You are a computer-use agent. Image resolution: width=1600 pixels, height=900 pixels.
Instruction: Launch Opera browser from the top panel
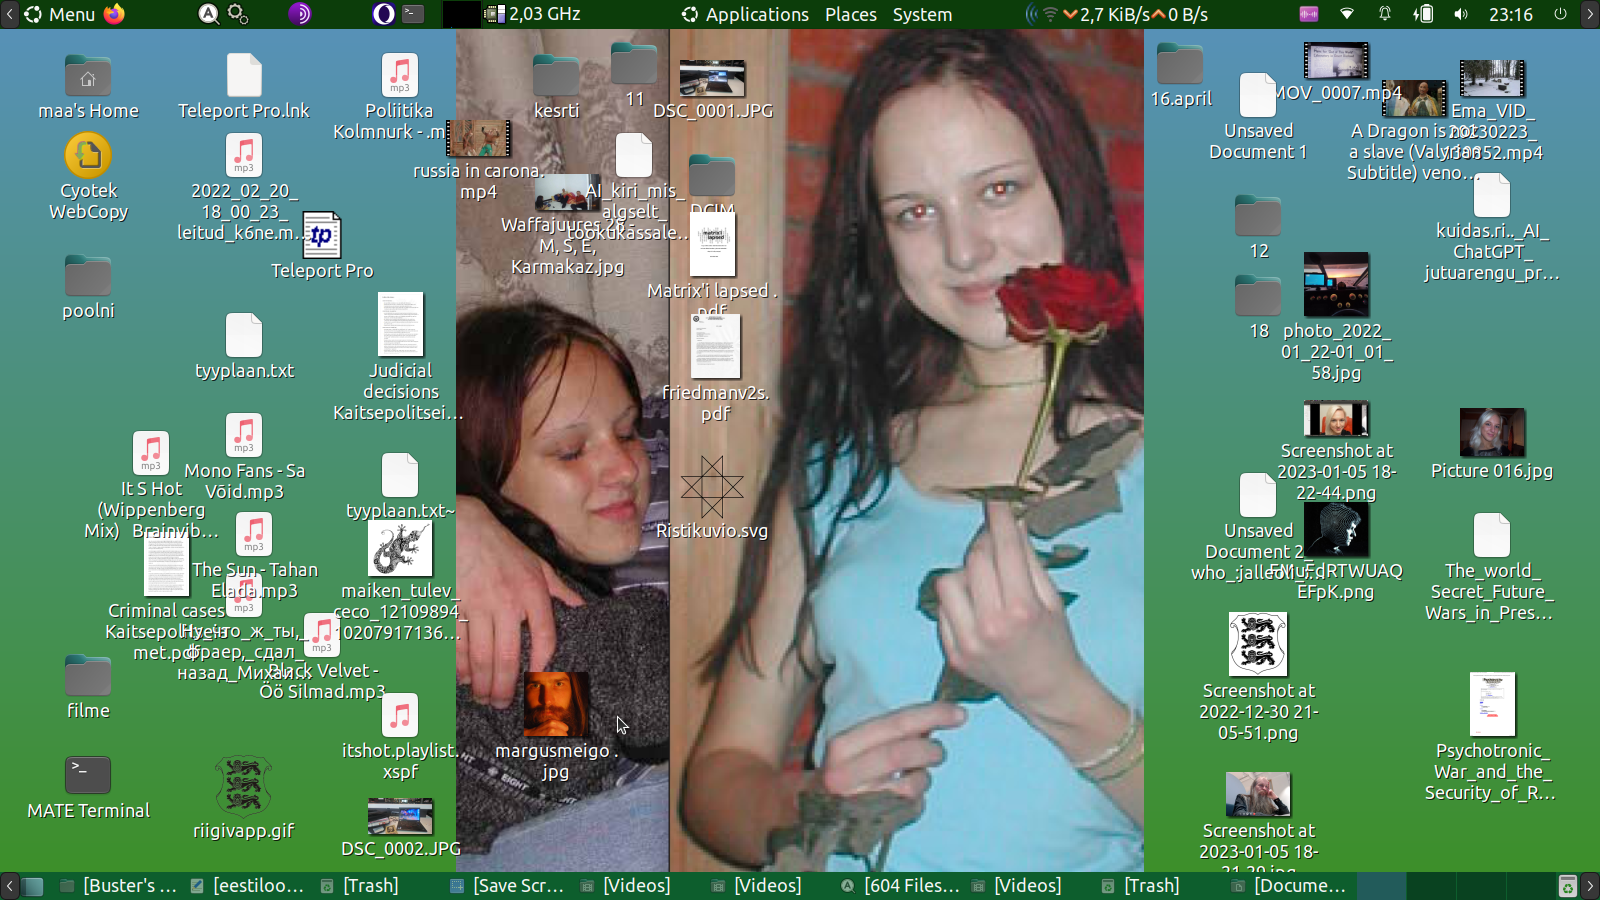[383, 14]
